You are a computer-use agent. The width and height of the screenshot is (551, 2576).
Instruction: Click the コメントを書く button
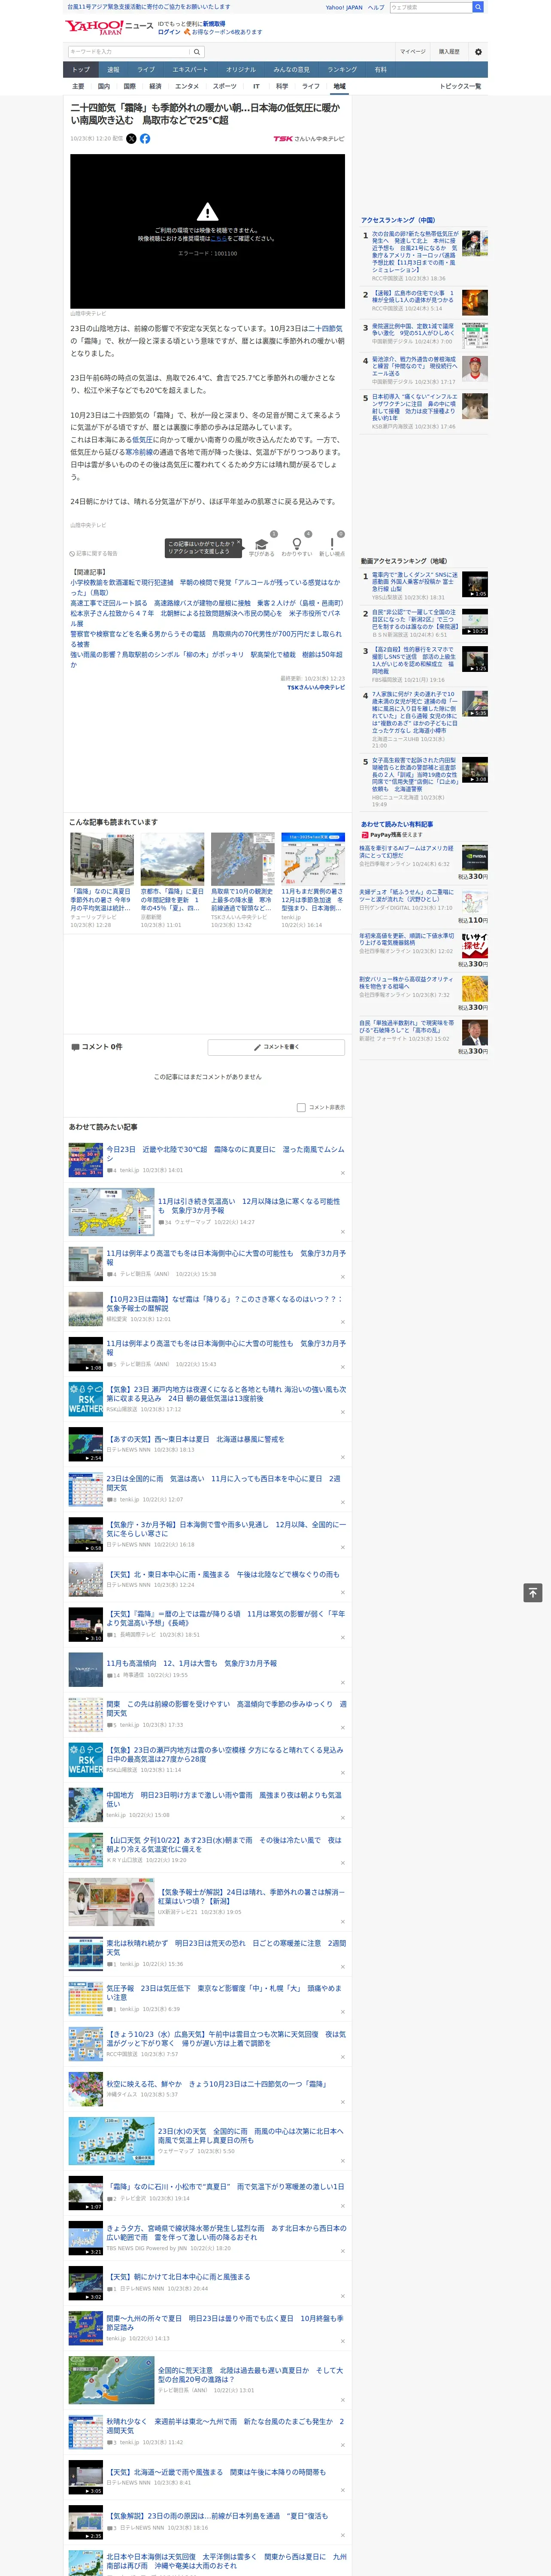[276, 1047]
